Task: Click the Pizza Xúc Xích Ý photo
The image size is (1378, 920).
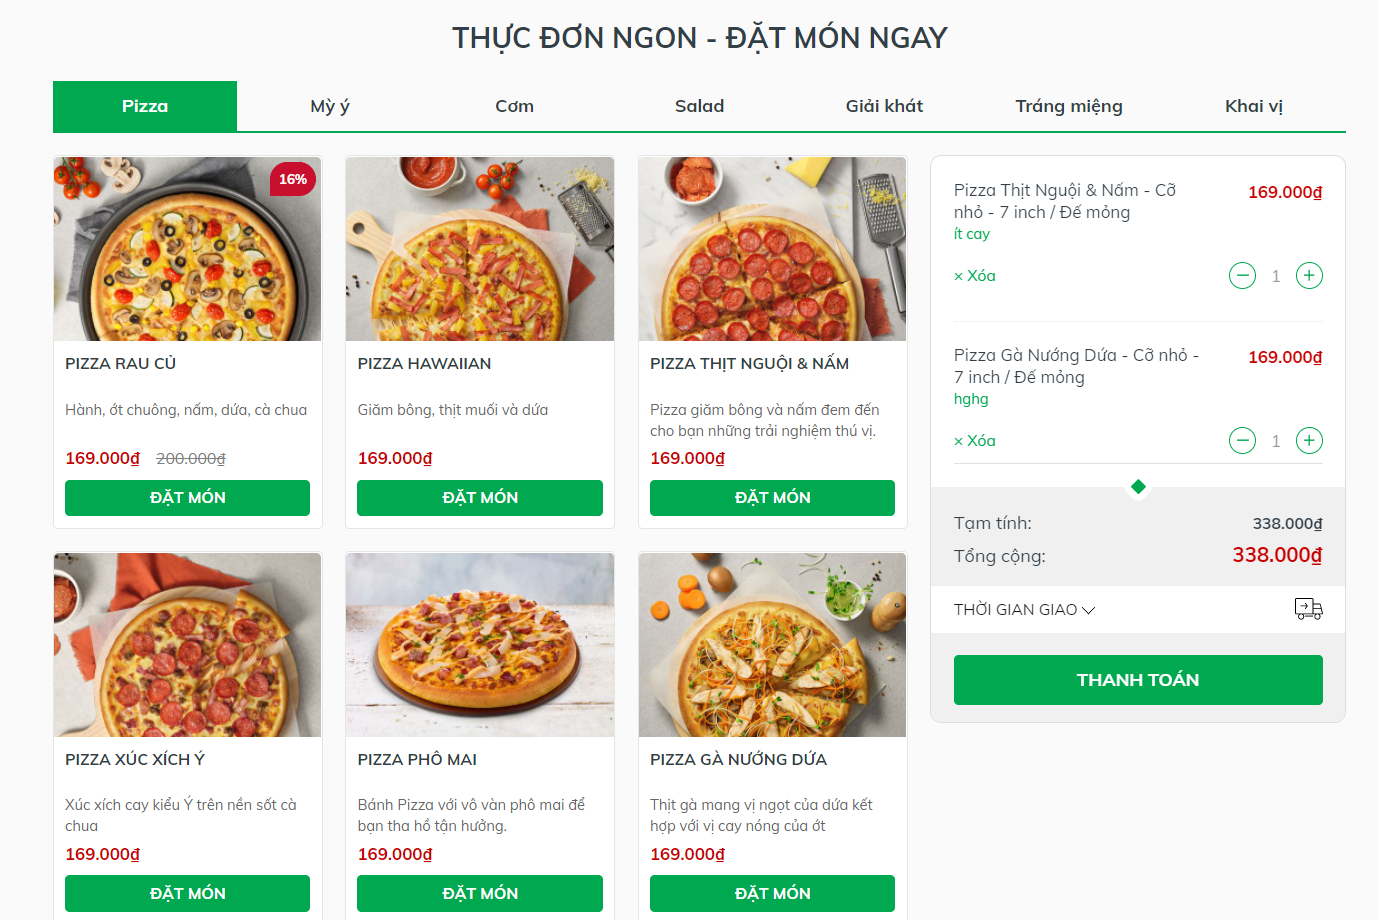Action: [187, 645]
